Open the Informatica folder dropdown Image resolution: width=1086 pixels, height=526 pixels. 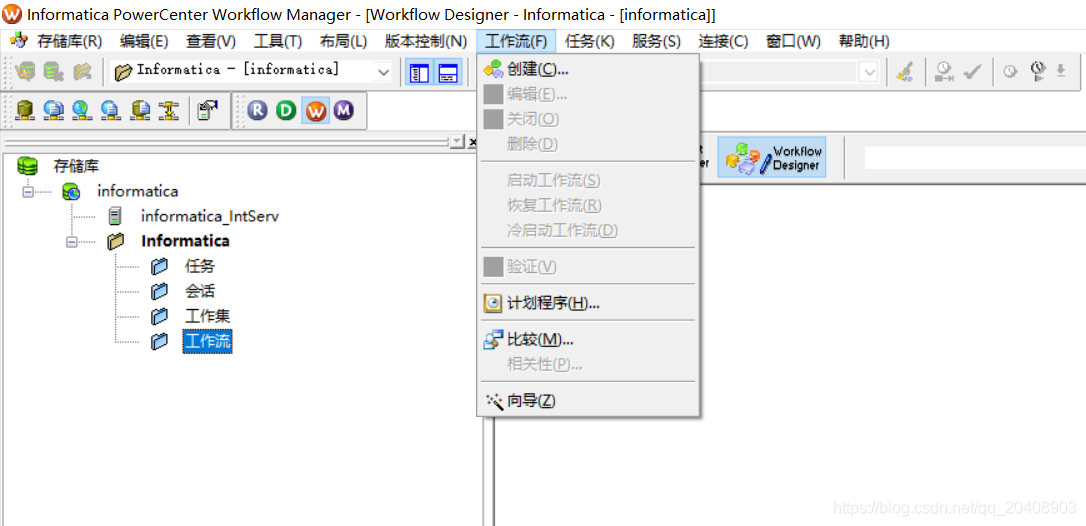pyautogui.click(x=383, y=71)
